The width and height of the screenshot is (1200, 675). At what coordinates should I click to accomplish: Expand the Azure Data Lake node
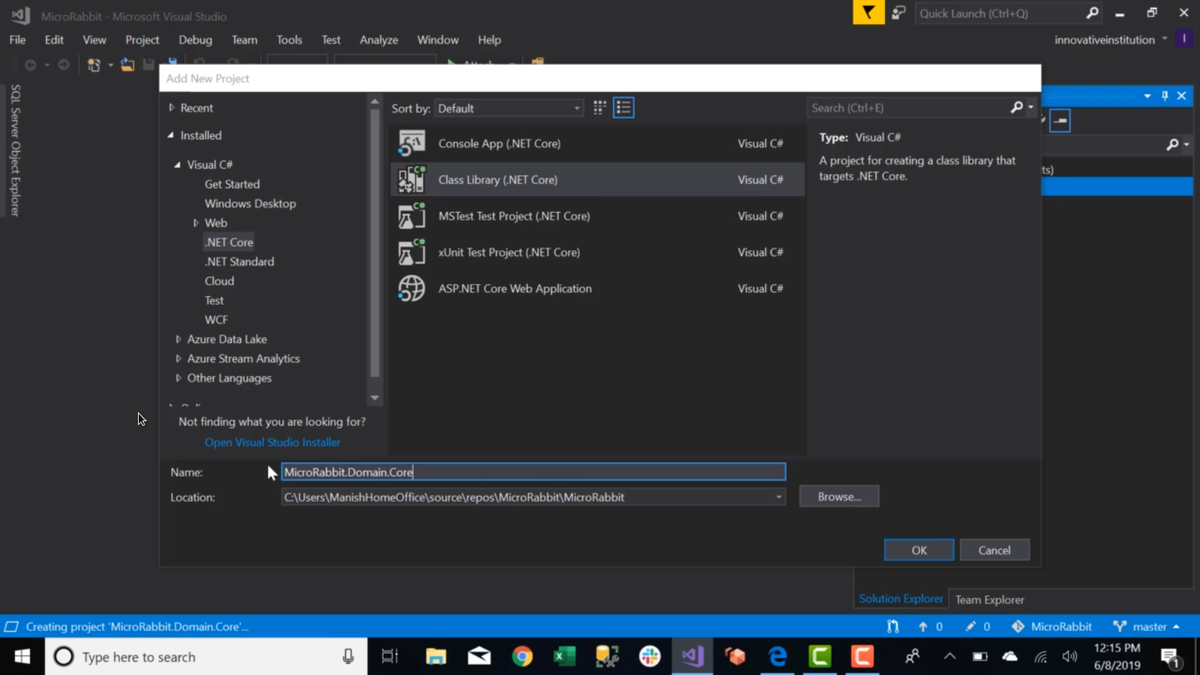[x=179, y=339]
